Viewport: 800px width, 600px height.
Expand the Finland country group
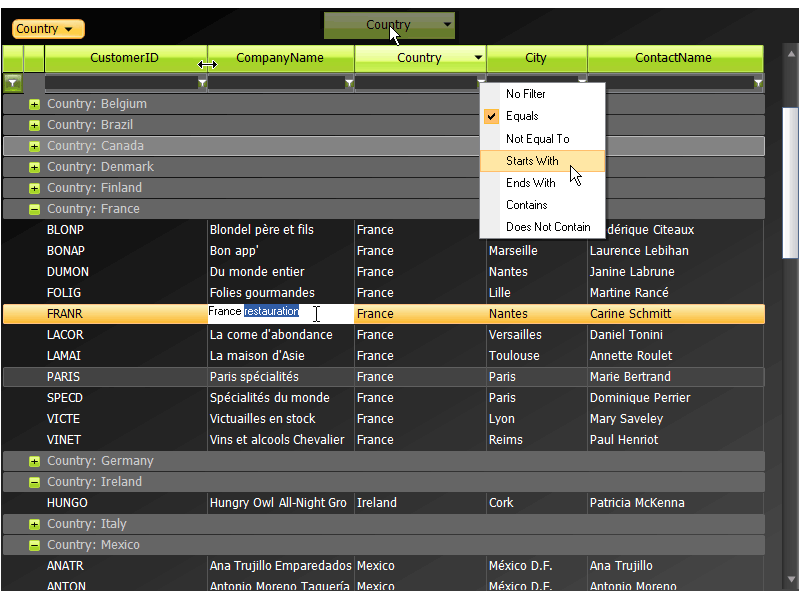pos(34,188)
